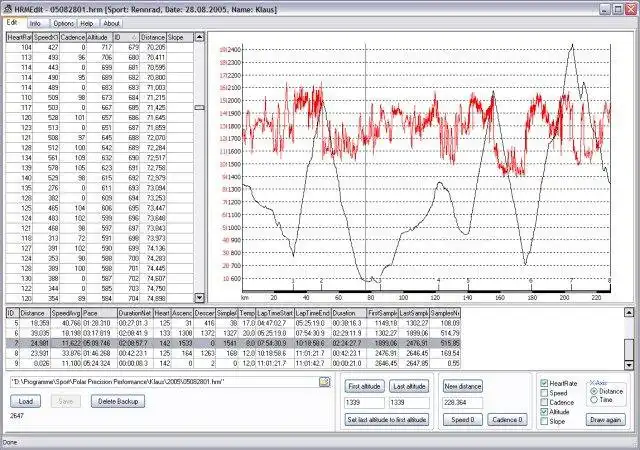Sort laps by the DurationNet column header
Screen dimensions: 640x450
[x=135, y=313]
